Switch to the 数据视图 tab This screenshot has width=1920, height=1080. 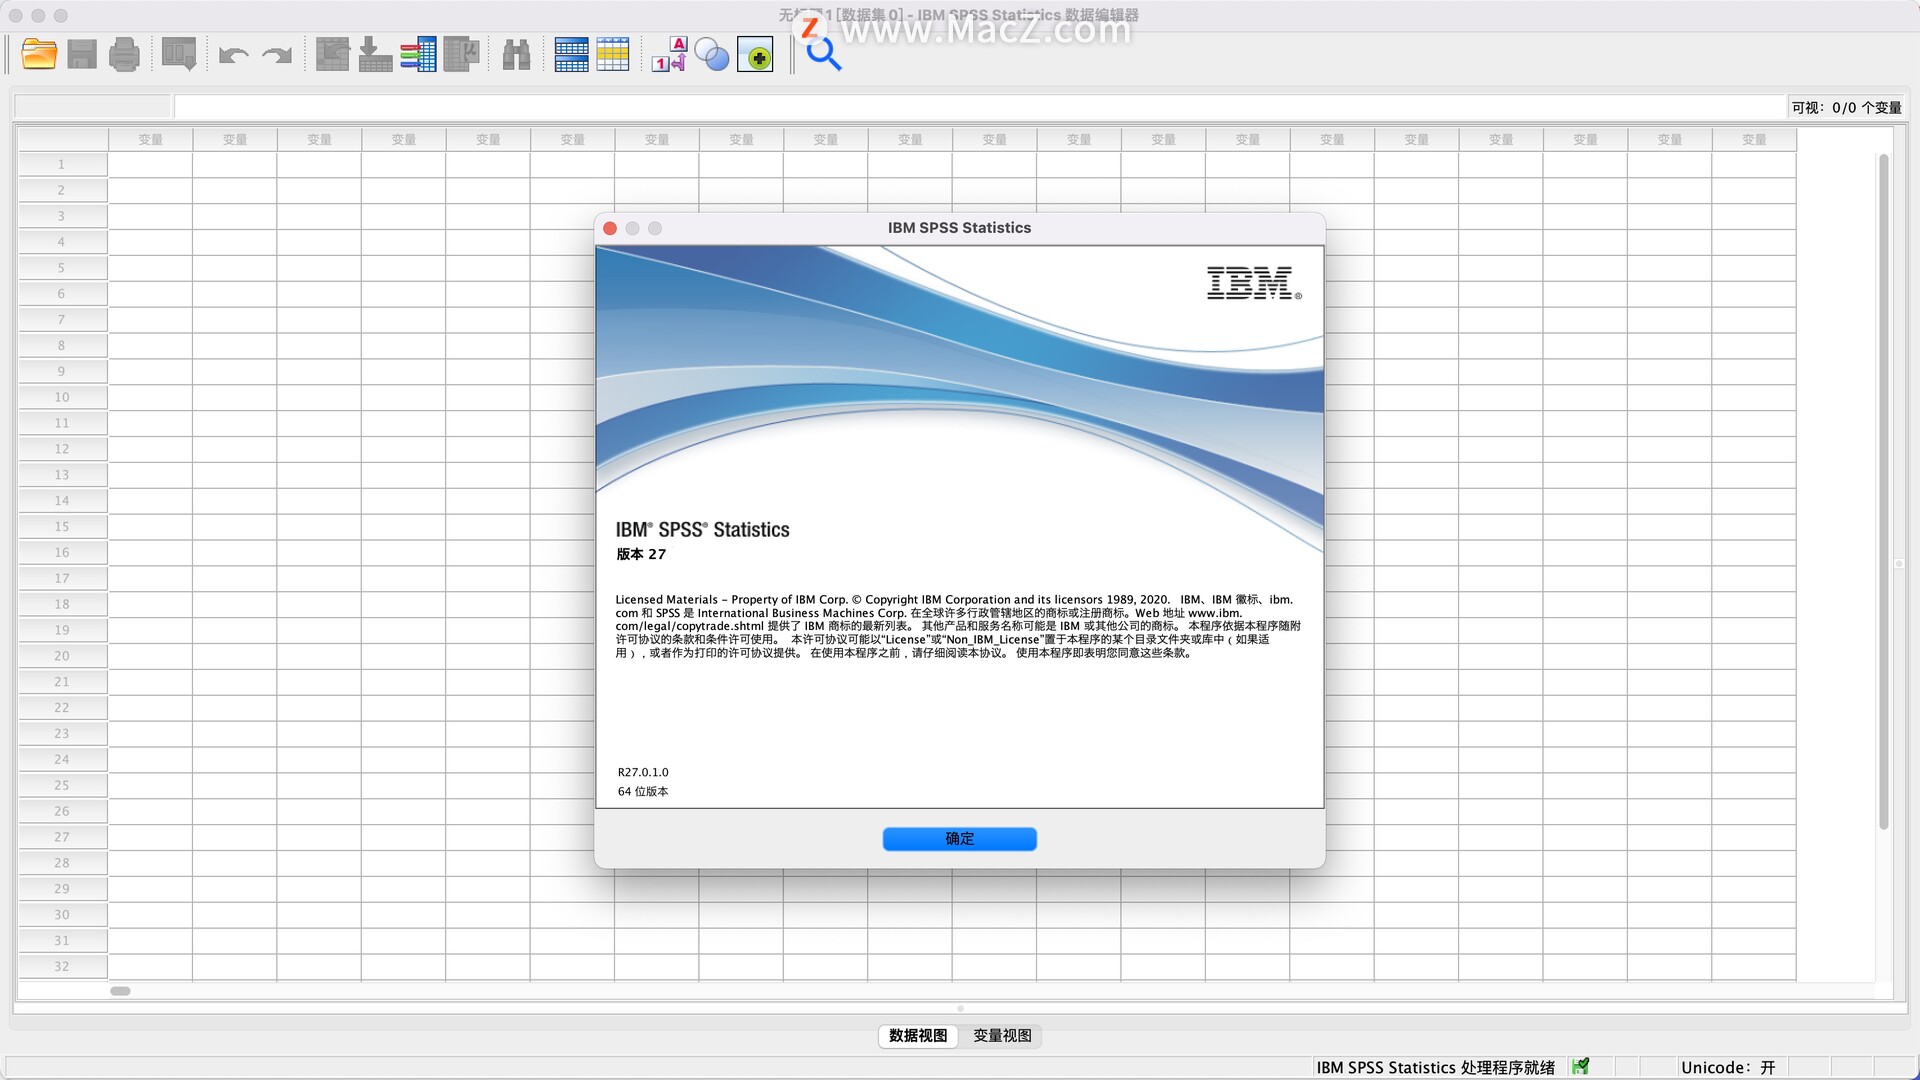(918, 1036)
